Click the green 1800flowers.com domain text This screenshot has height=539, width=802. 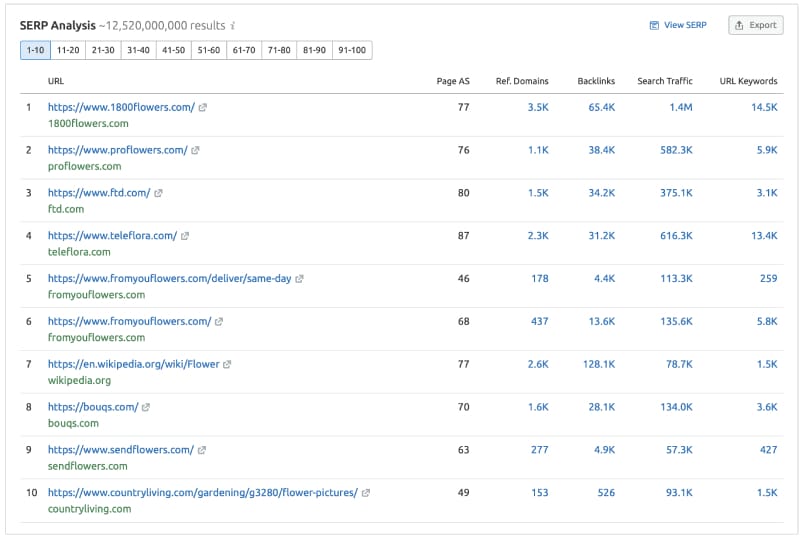pyautogui.click(x=88, y=124)
